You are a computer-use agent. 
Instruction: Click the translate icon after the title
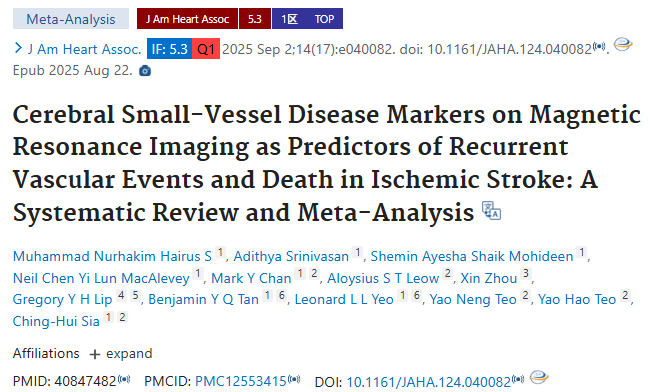pos(491,211)
